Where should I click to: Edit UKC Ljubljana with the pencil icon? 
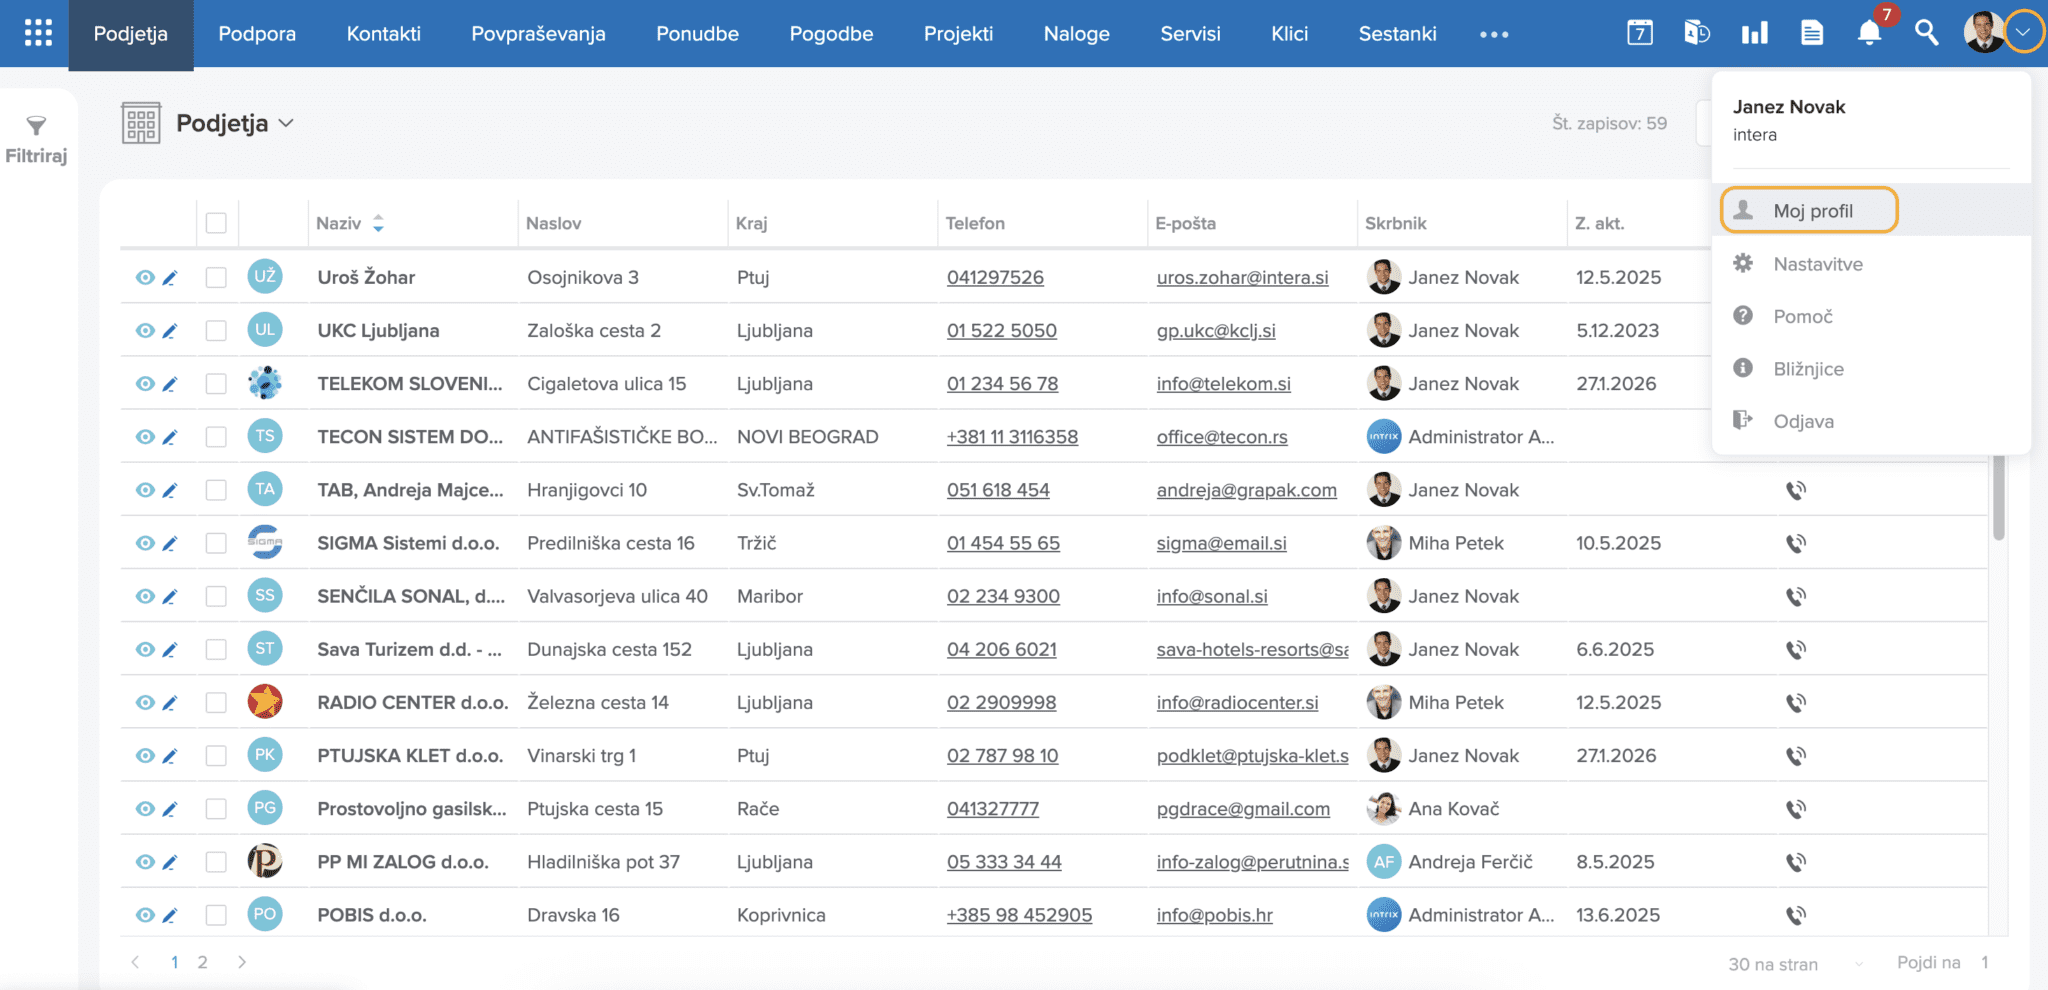[170, 330]
